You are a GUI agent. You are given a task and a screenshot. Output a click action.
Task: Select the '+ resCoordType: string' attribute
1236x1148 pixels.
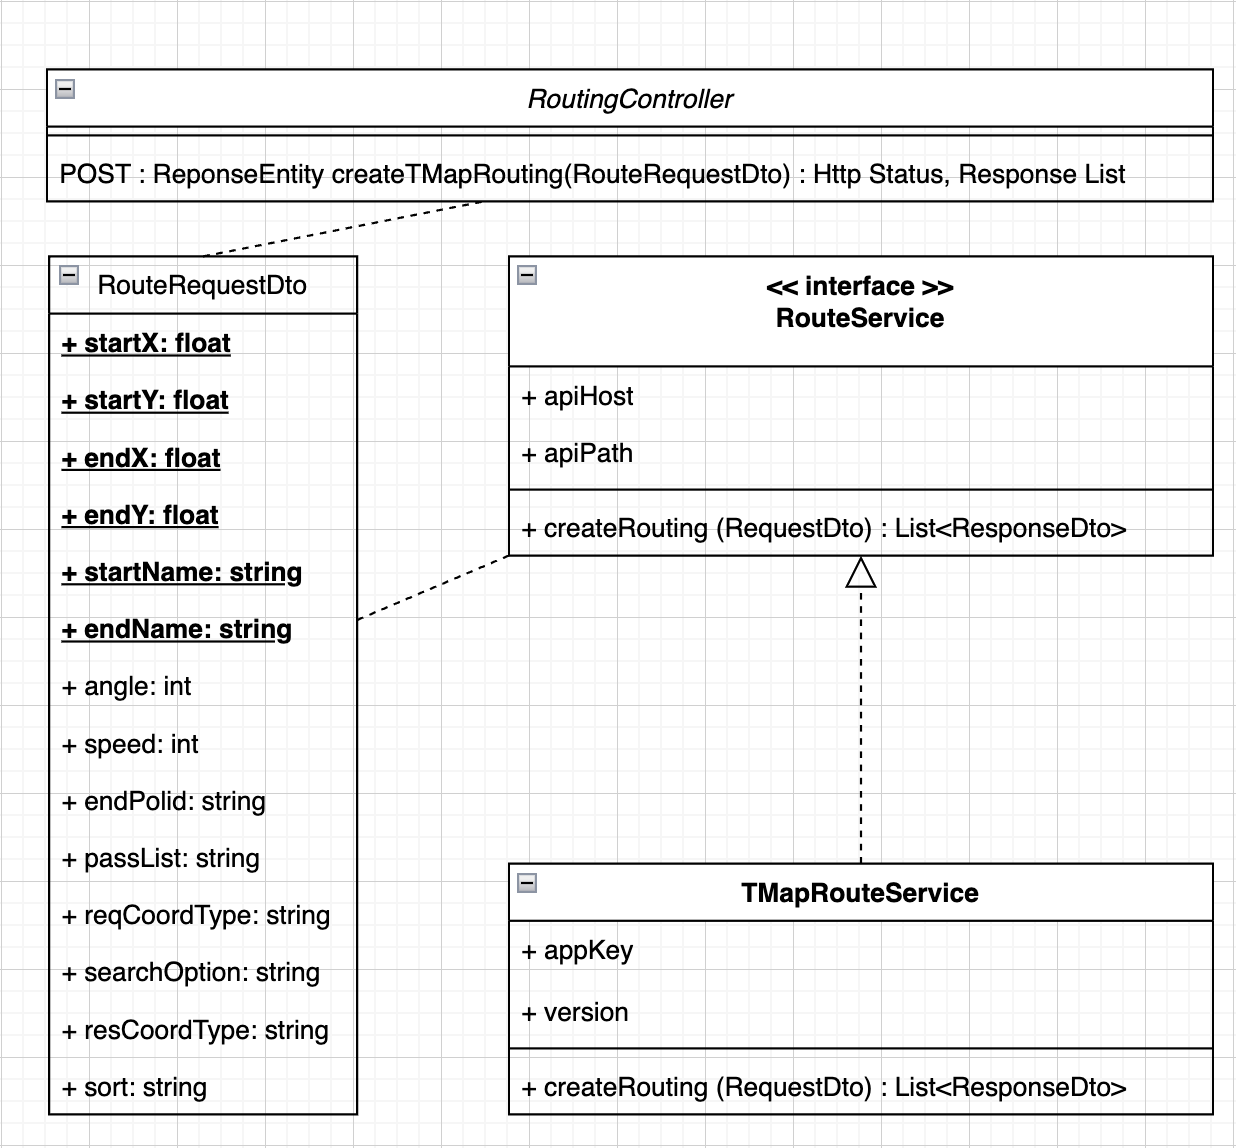pos(195,1030)
